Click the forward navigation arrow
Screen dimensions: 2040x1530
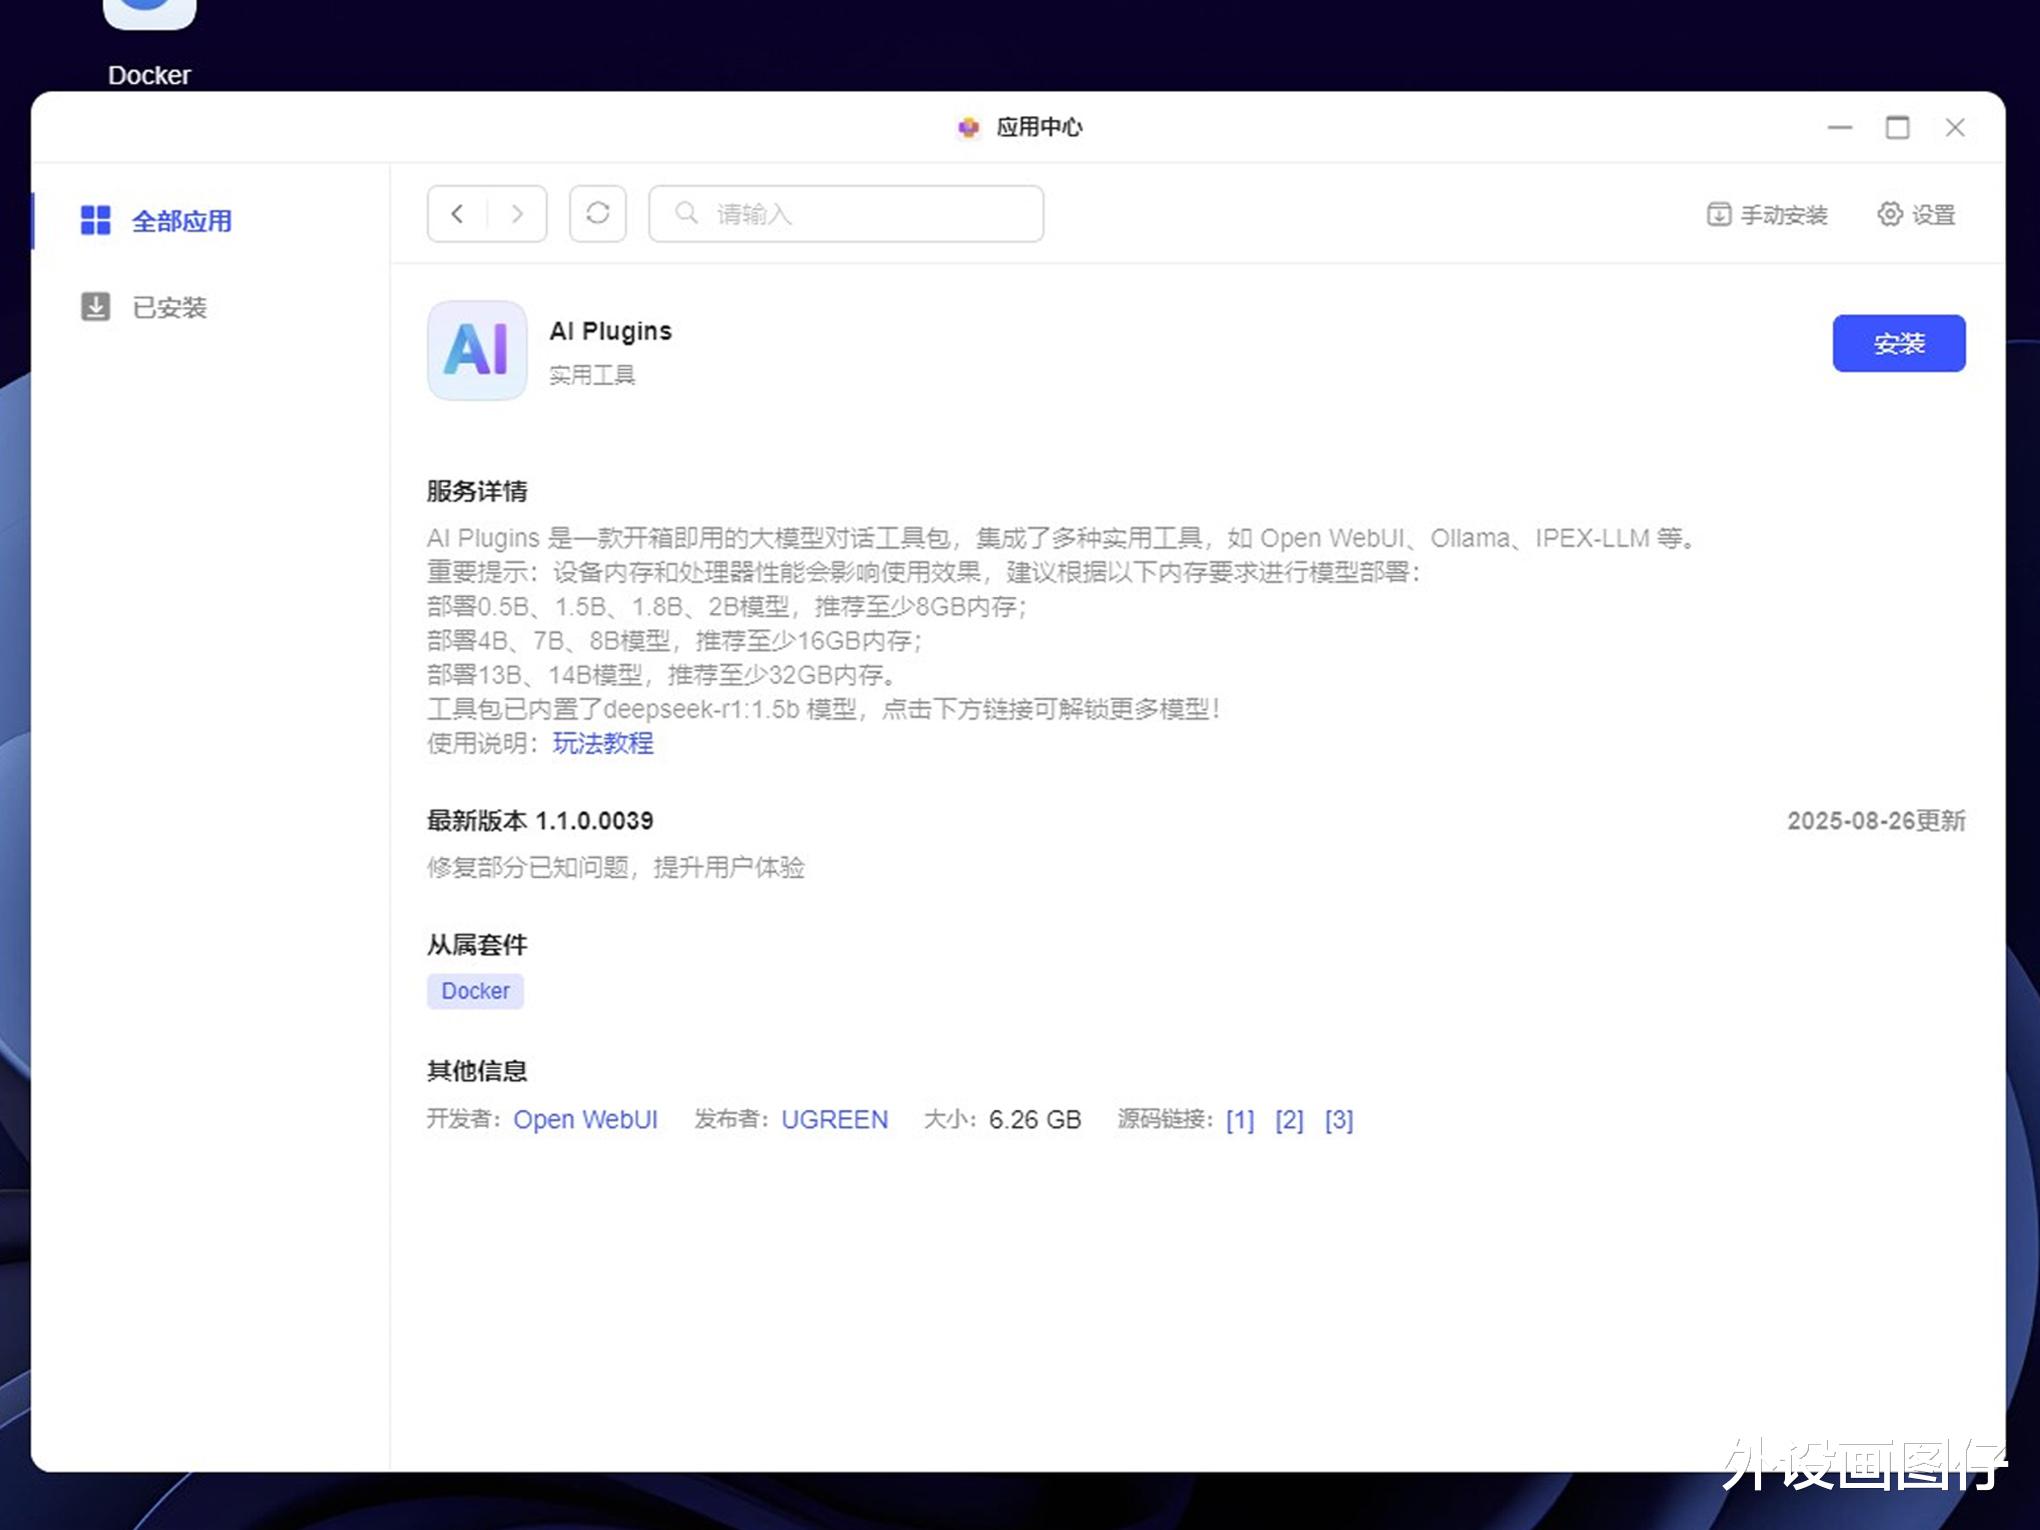[517, 214]
